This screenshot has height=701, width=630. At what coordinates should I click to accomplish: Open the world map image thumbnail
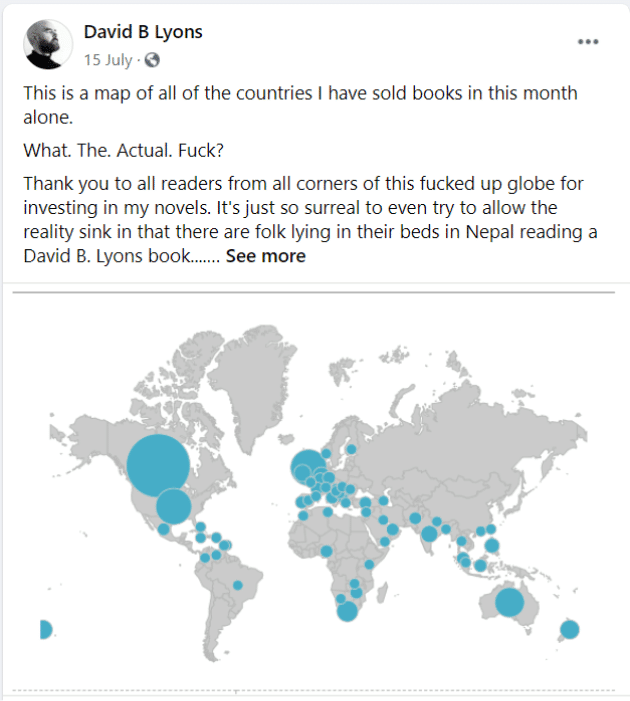pos(315,492)
